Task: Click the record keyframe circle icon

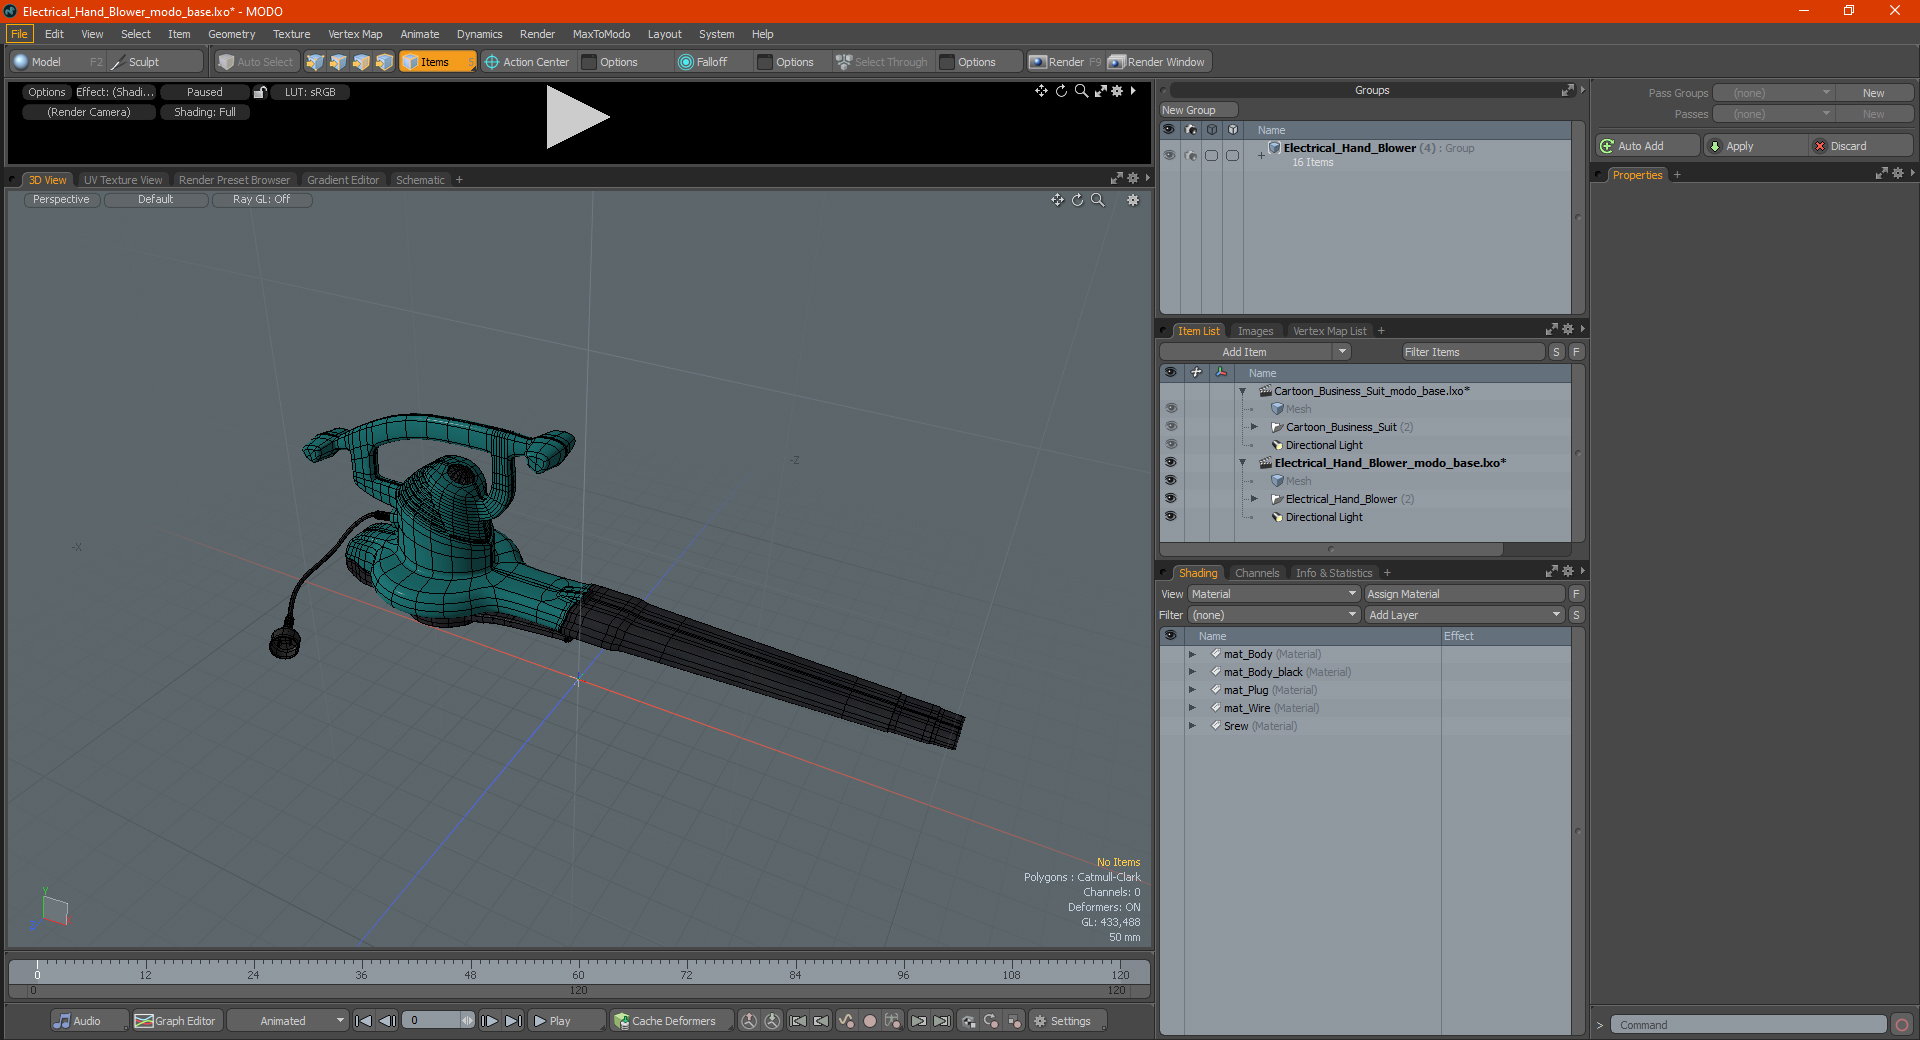Action: click(870, 1021)
